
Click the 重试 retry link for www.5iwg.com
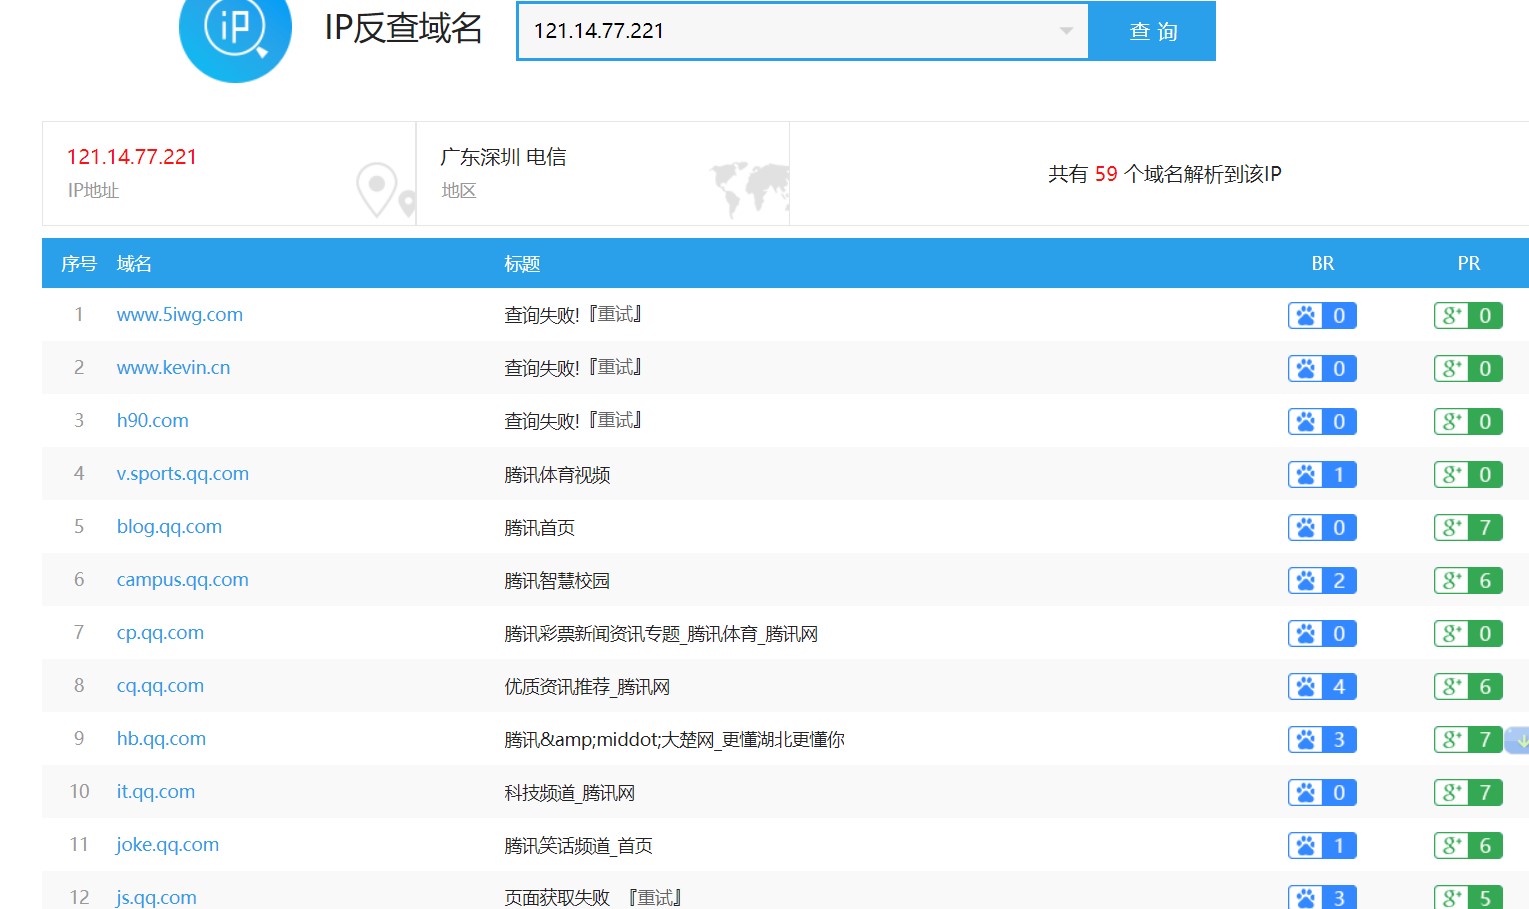click(615, 315)
